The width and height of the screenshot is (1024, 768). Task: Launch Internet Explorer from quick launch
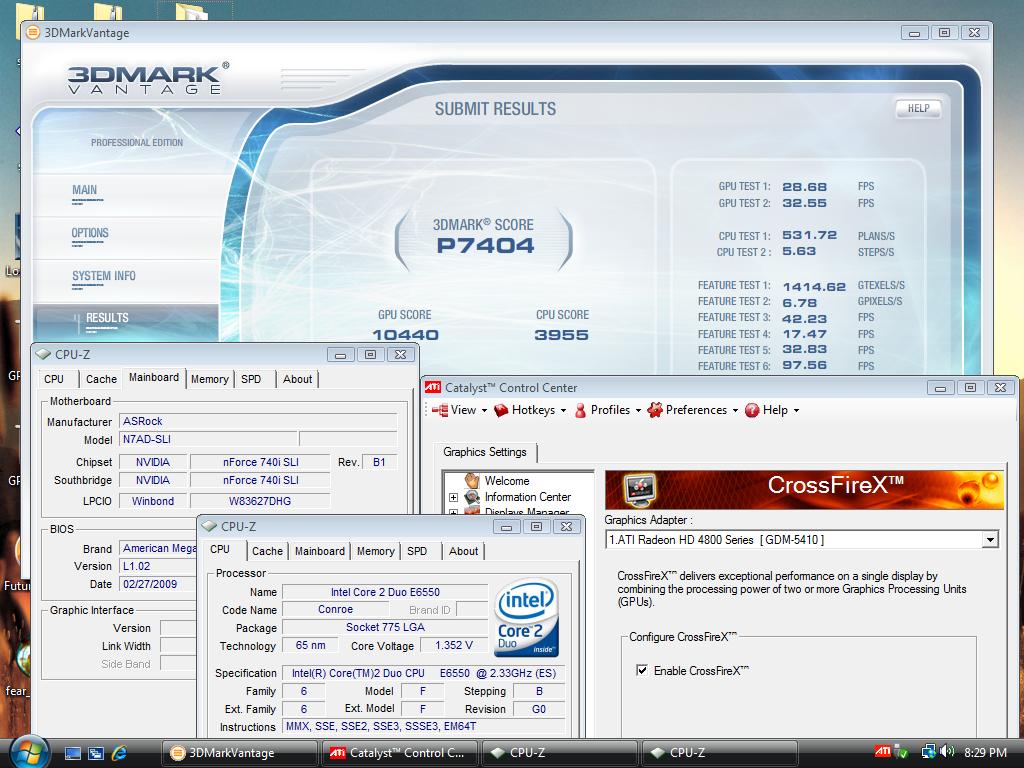[119, 753]
